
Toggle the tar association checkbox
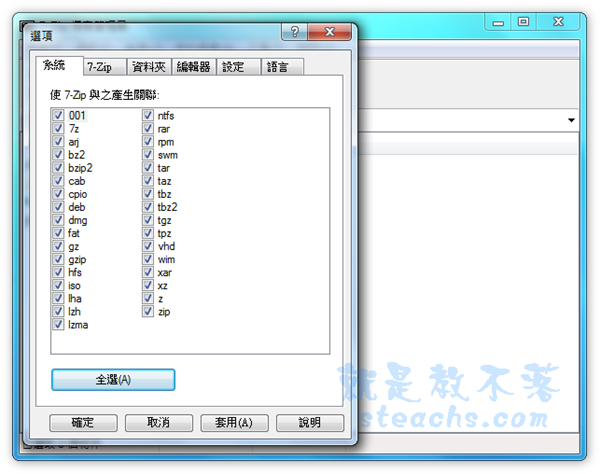point(148,168)
